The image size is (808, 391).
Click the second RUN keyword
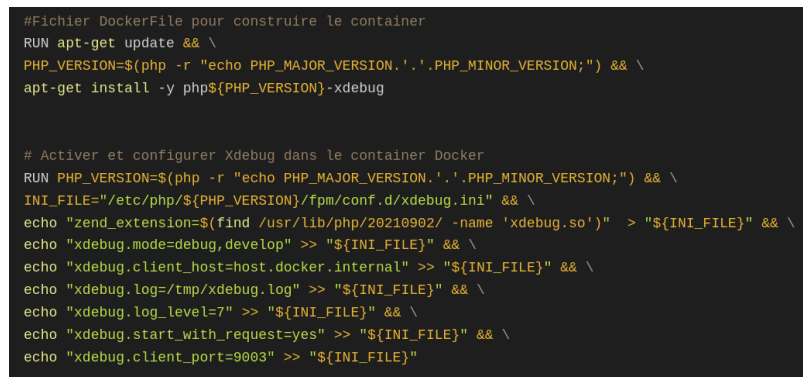point(36,178)
